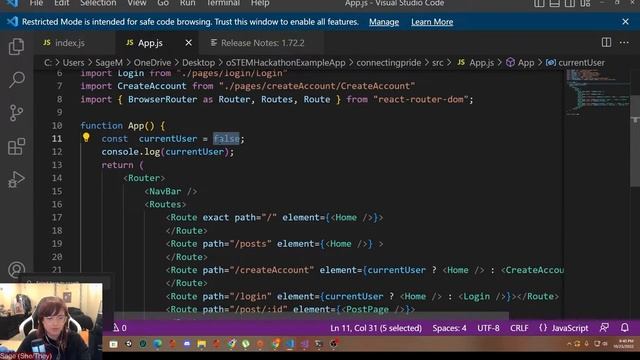
Task: Open Run and Debug view
Action: click(16, 180)
